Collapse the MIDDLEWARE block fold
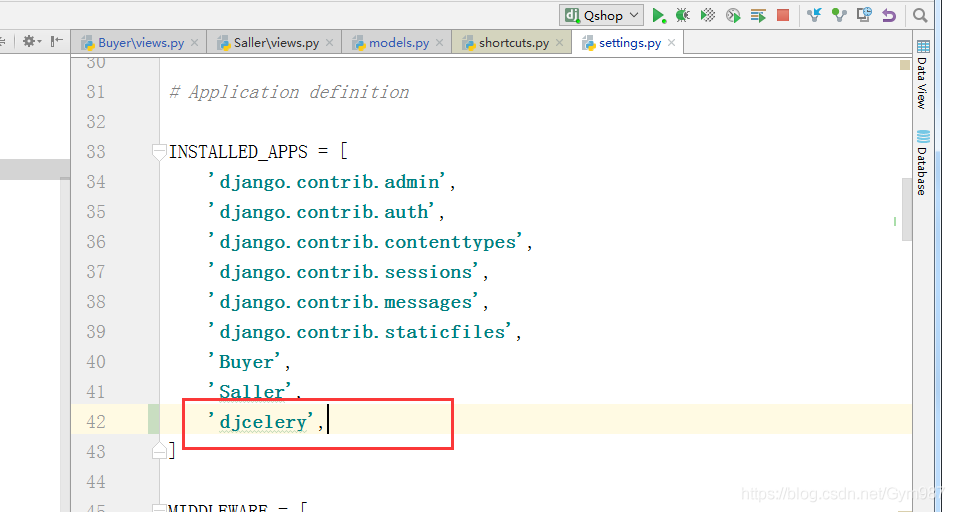Image resolution: width=955 pixels, height=512 pixels. coord(159,508)
